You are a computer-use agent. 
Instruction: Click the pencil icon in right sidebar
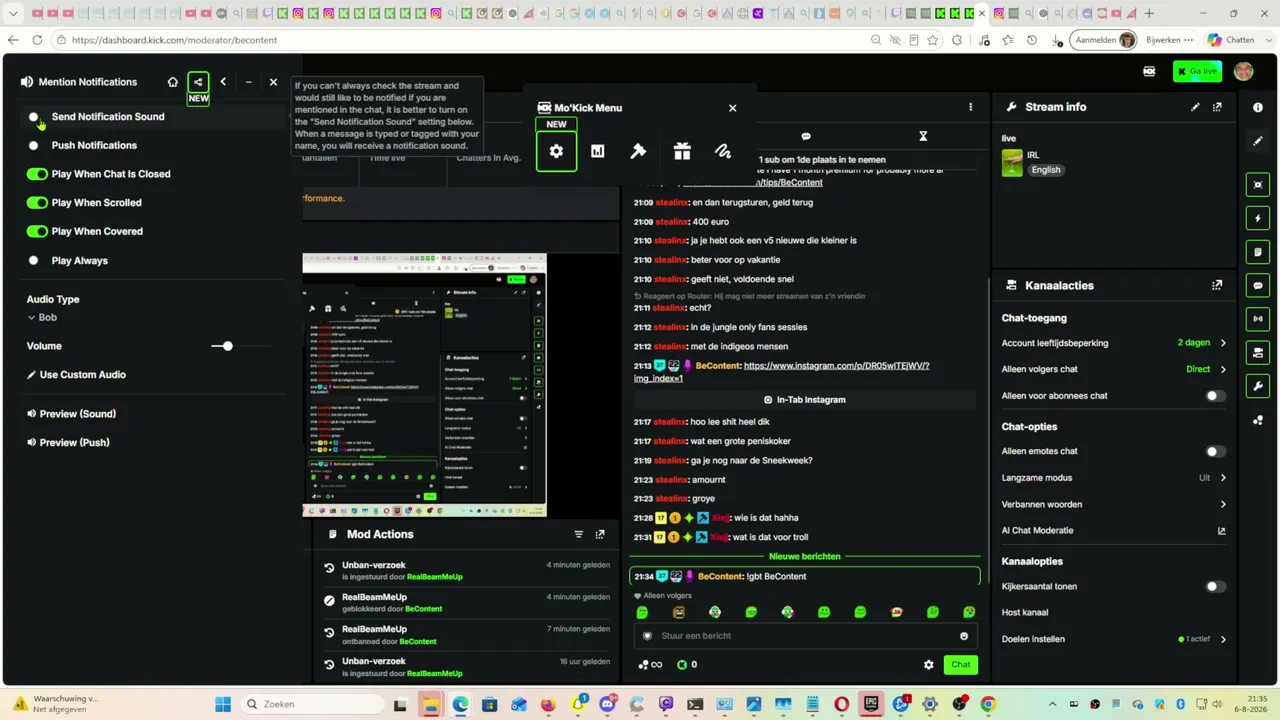pos(1258,141)
